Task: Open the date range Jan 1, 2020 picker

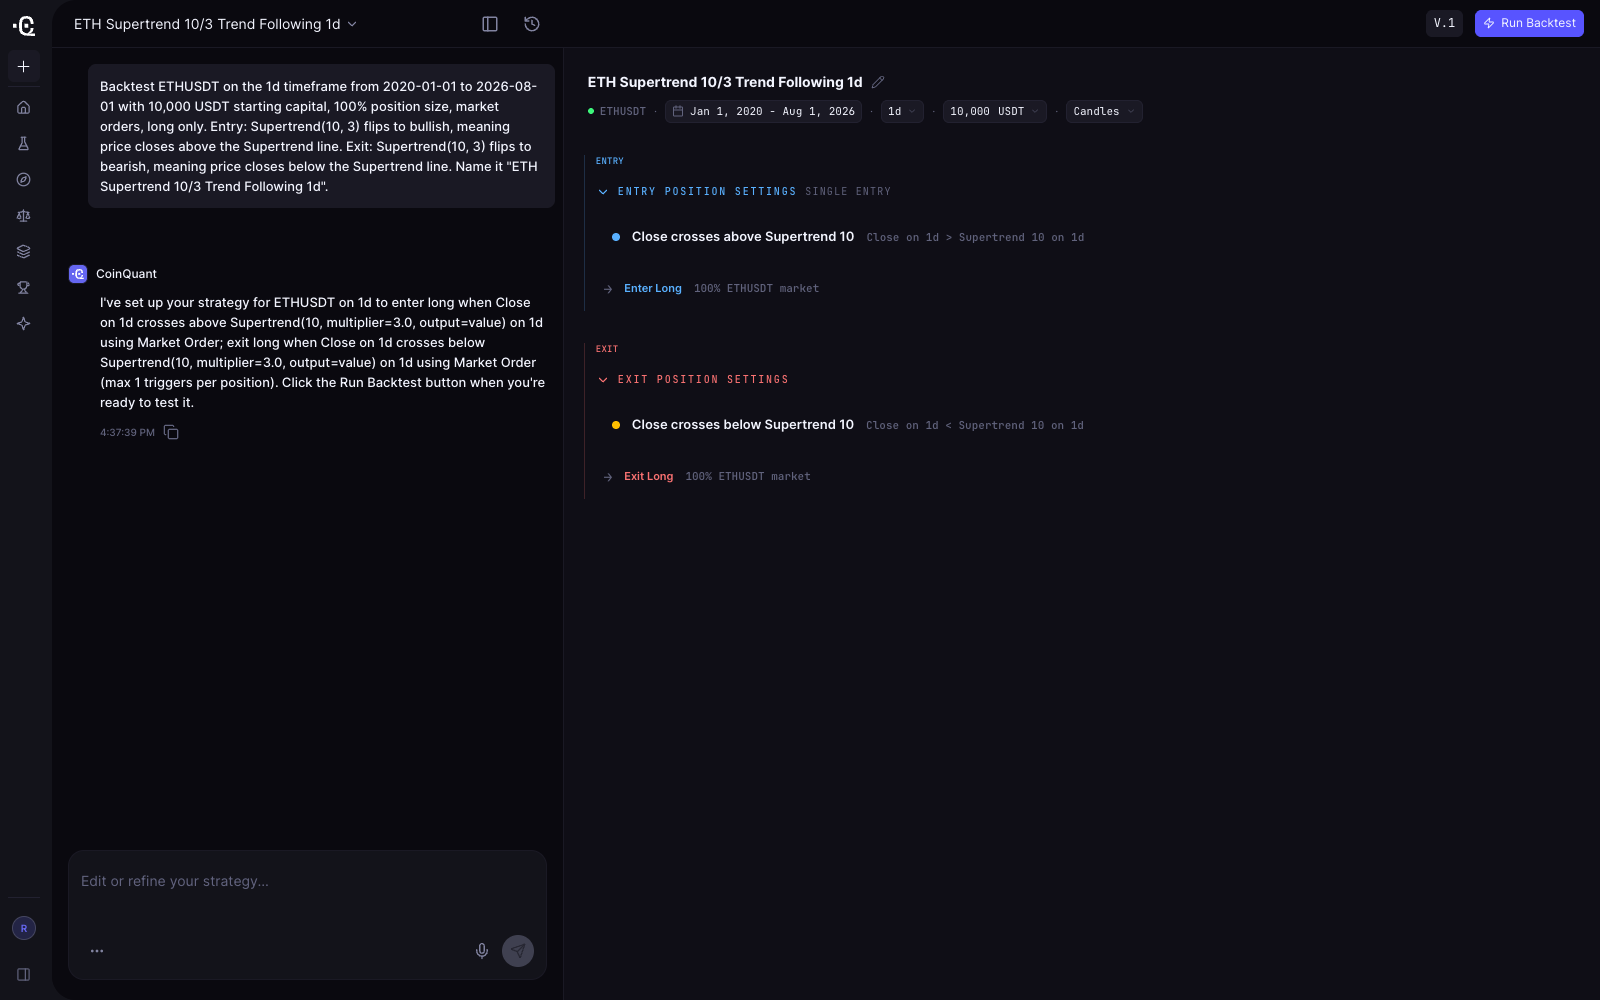Action: coord(763,112)
